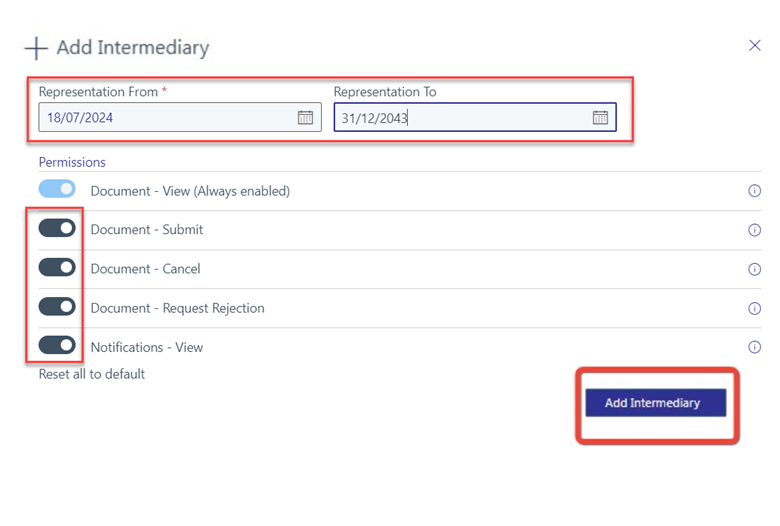Reset all permissions to default
780x526 pixels.
[92, 374]
